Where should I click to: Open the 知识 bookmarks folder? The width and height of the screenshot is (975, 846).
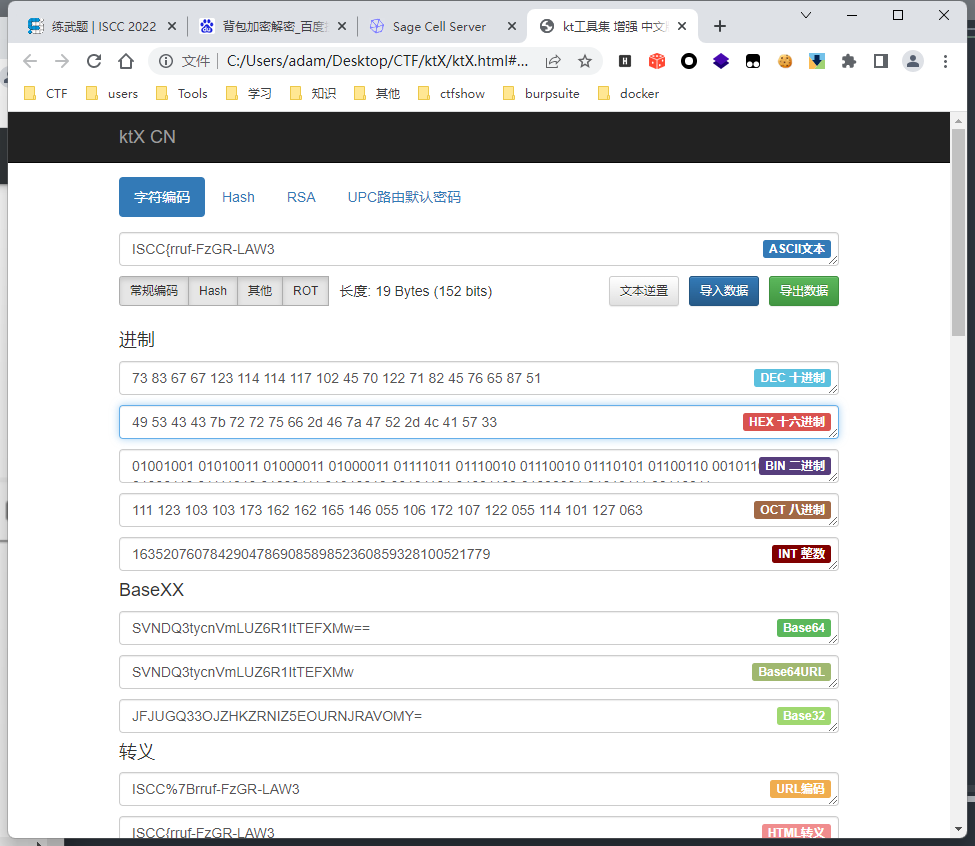pos(313,93)
